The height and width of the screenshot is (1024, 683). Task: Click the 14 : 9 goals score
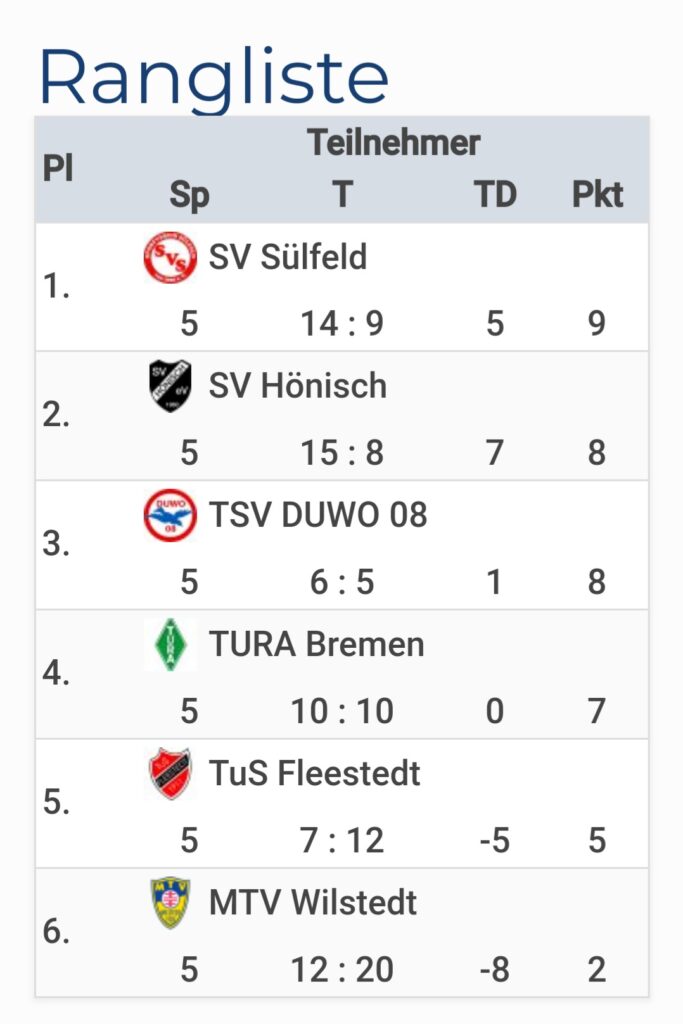[342, 323]
